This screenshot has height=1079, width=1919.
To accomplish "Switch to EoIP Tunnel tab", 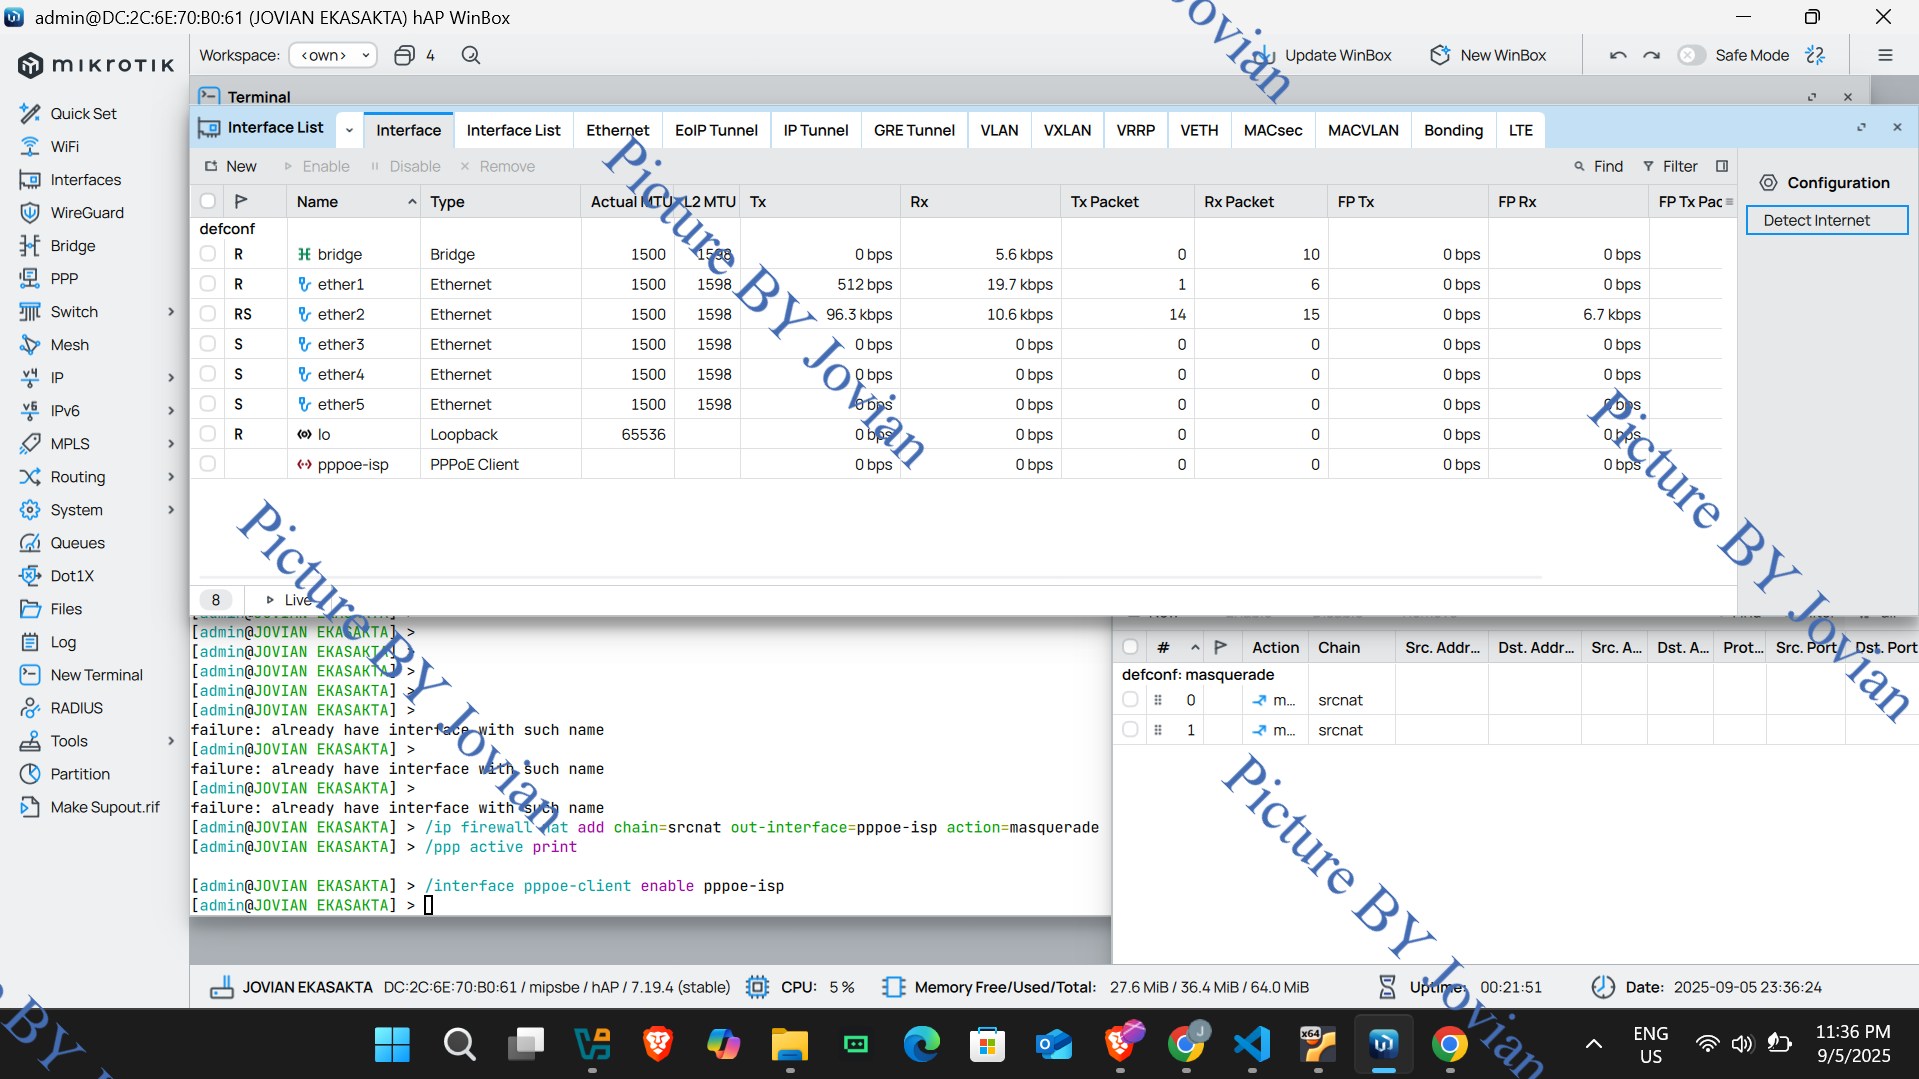I will pos(716,130).
